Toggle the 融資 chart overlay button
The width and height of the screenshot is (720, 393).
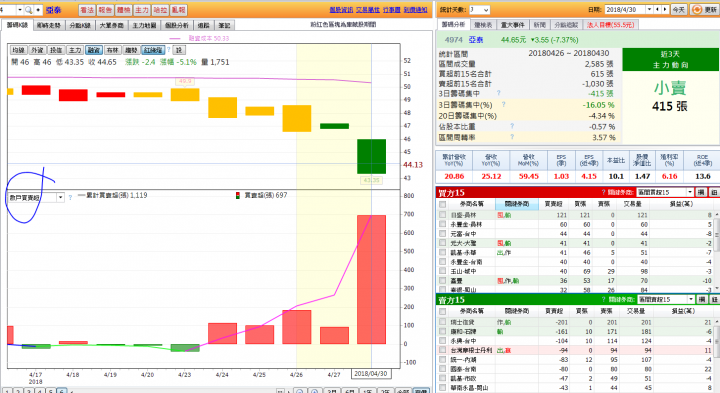(93, 50)
